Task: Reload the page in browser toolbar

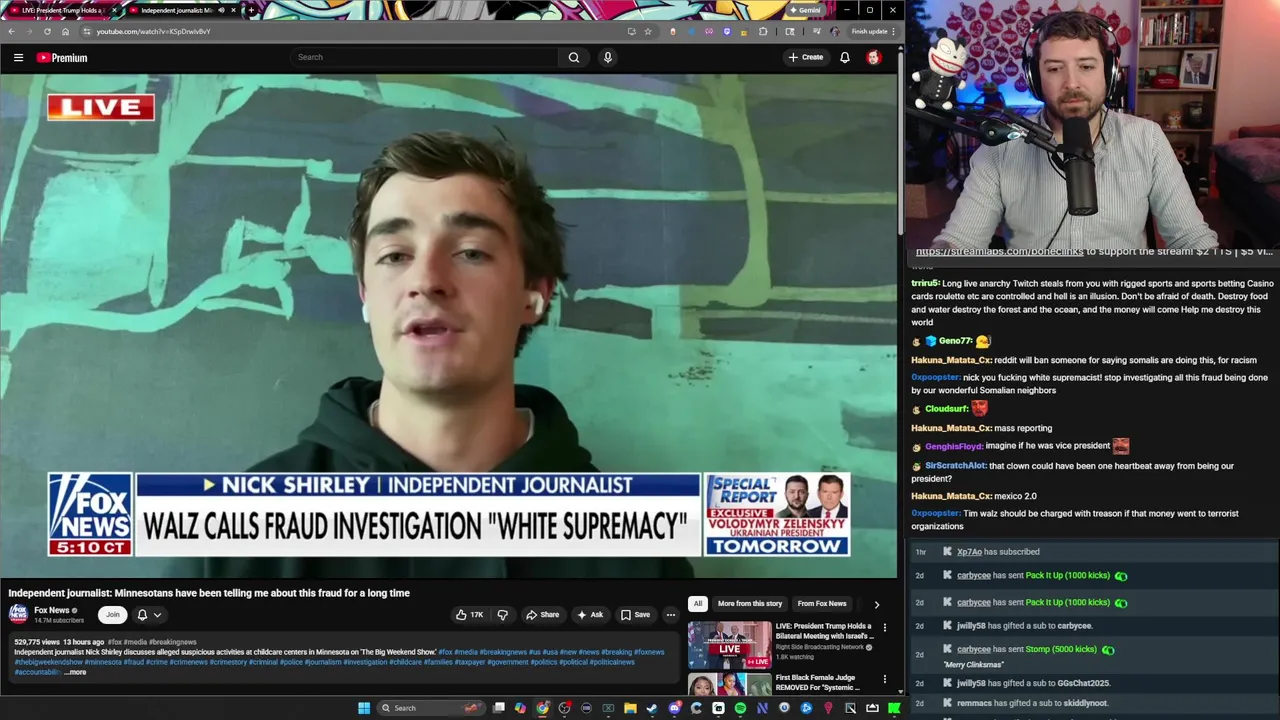Action: pos(47,31)
